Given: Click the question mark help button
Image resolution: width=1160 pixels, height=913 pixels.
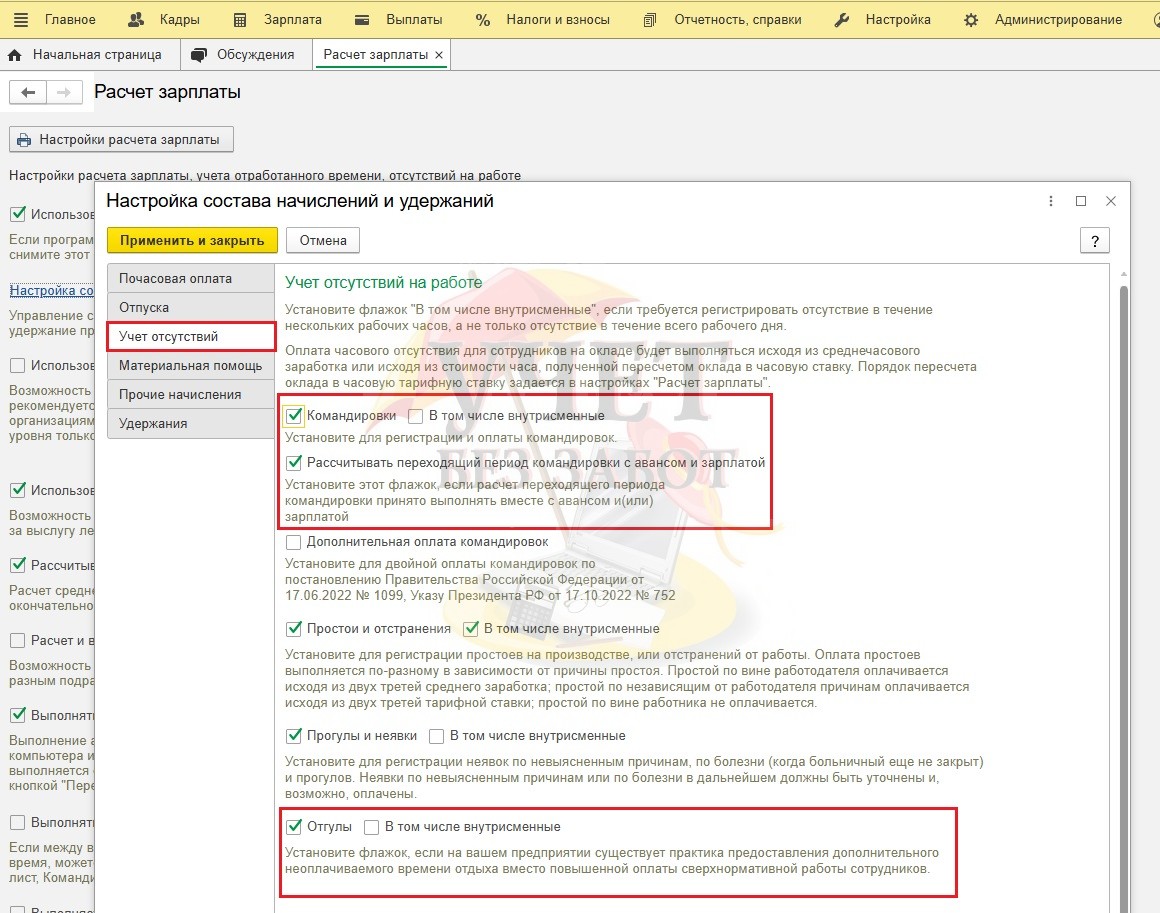Looking at the screenshot, I should [x=1095, y=240].
